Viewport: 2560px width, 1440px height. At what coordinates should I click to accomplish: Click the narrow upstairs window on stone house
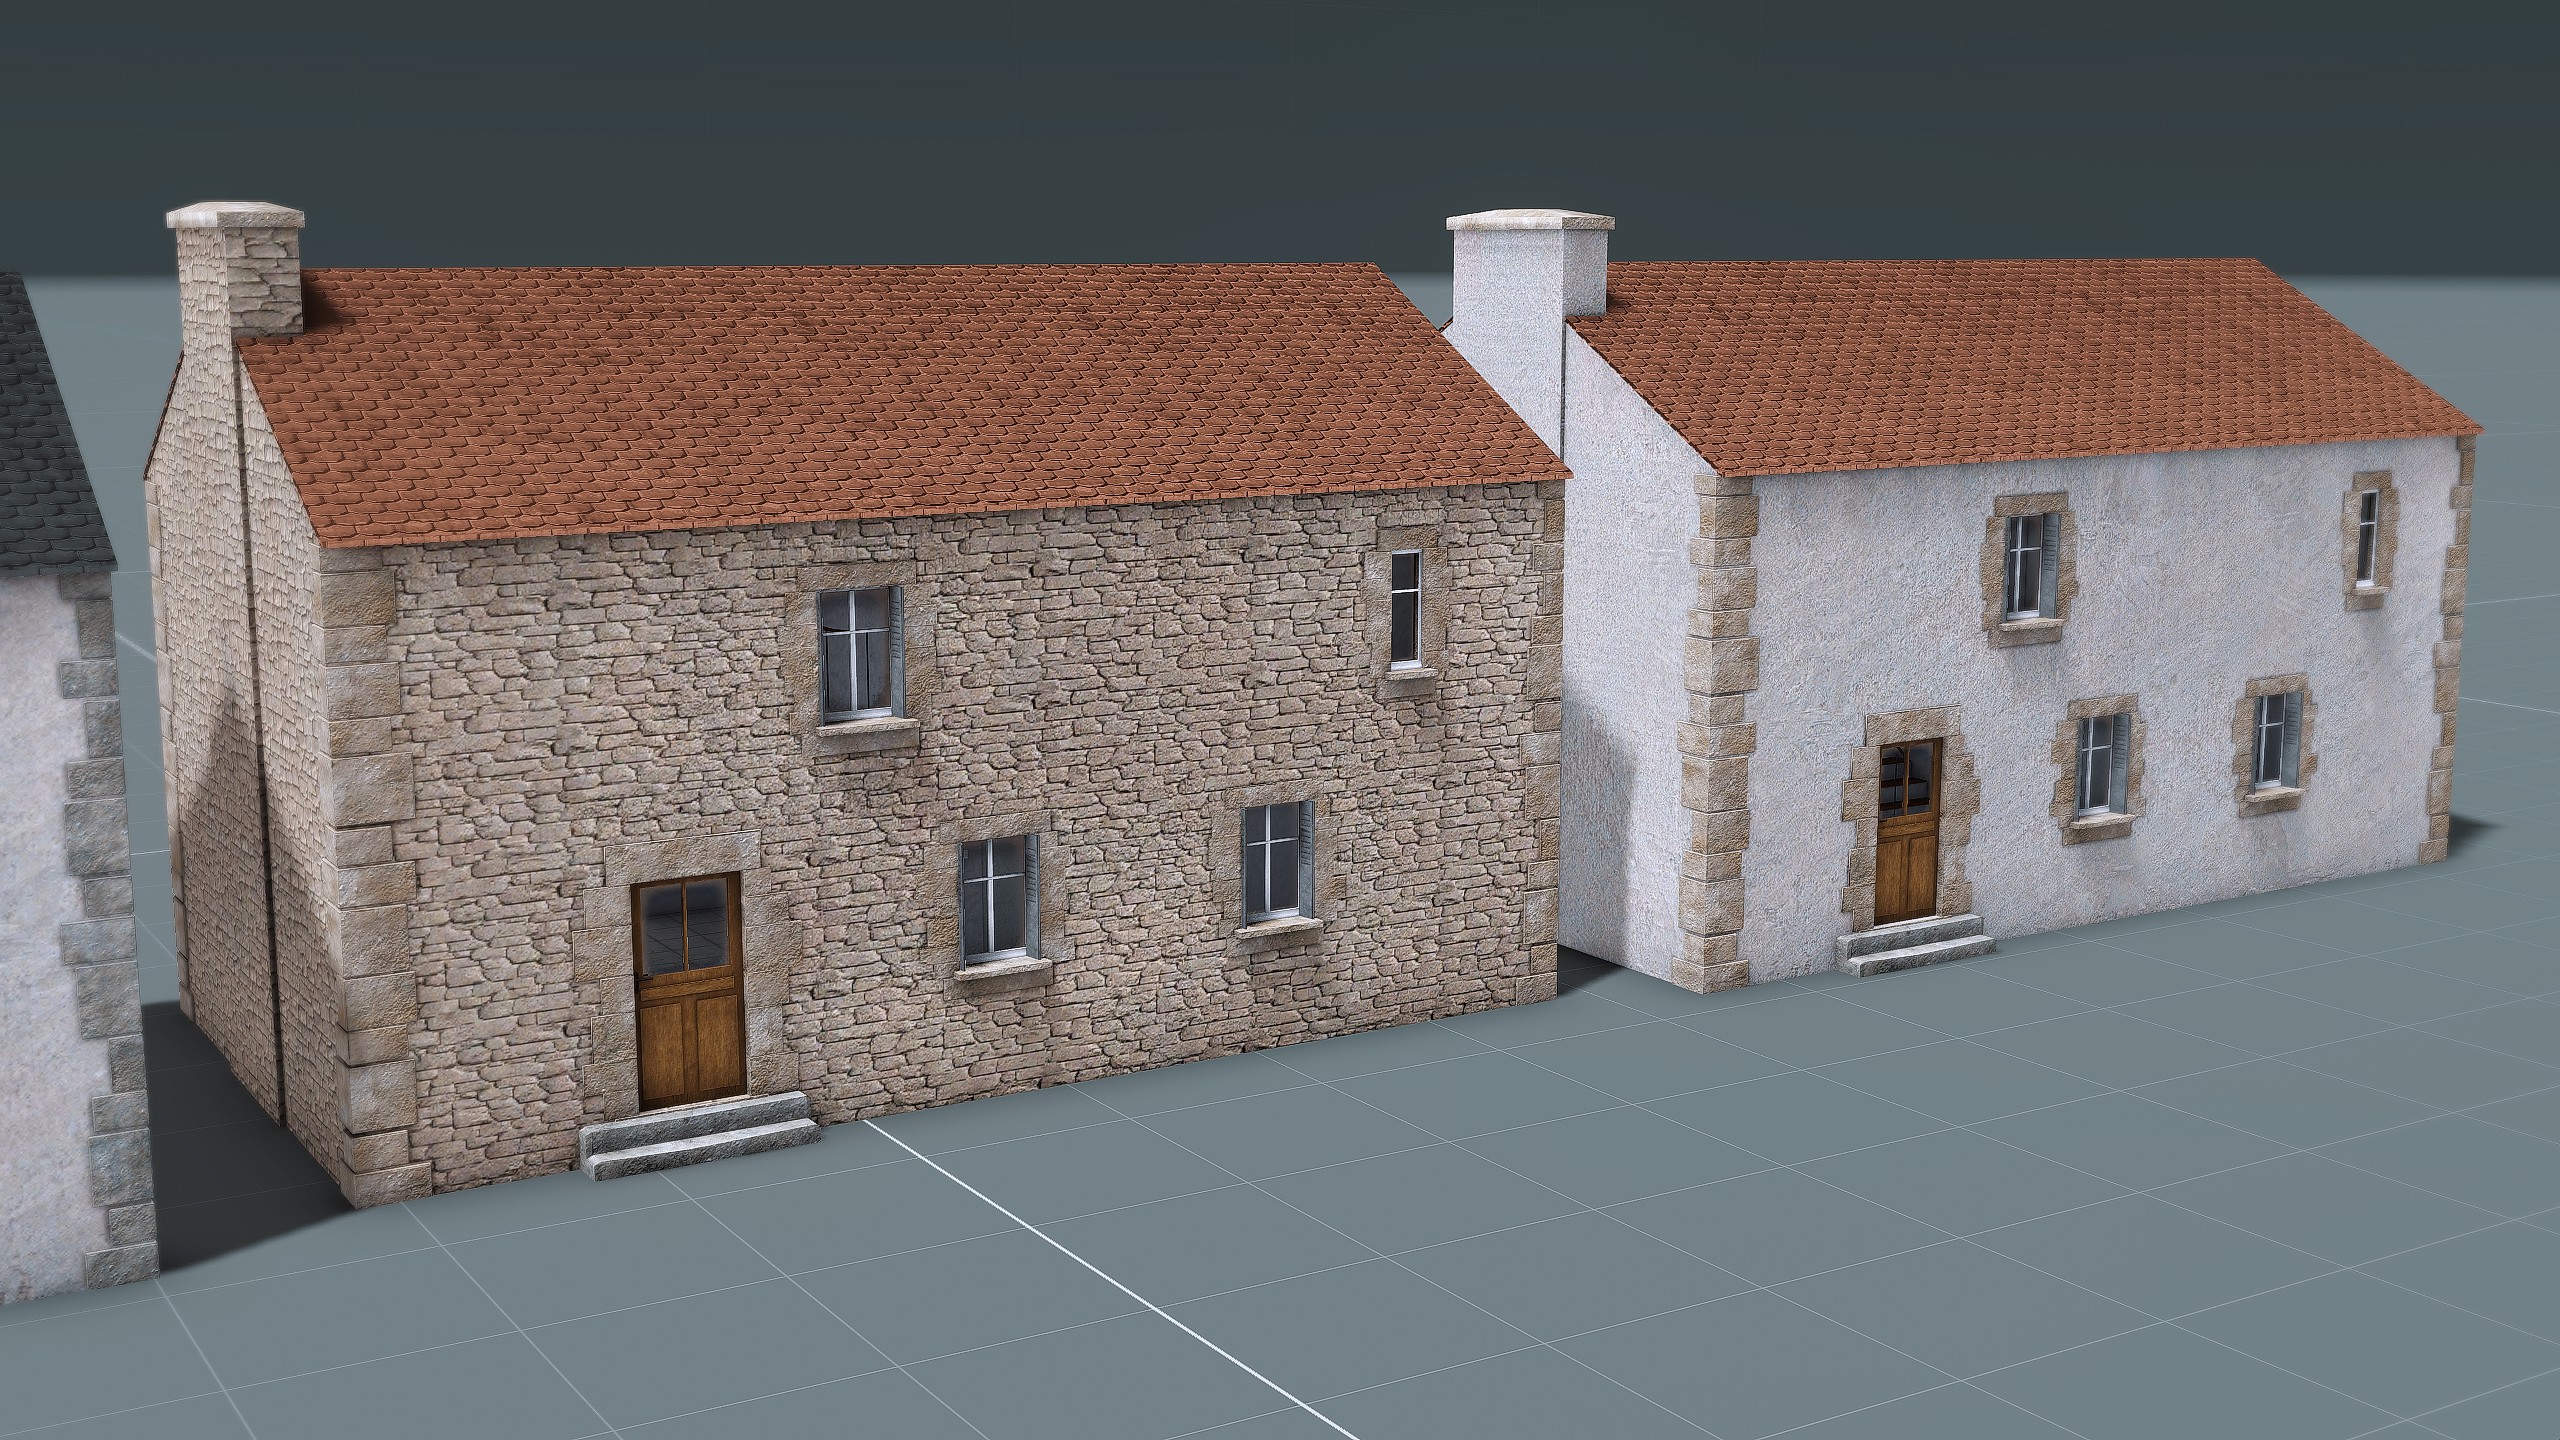coord(1405,606)
